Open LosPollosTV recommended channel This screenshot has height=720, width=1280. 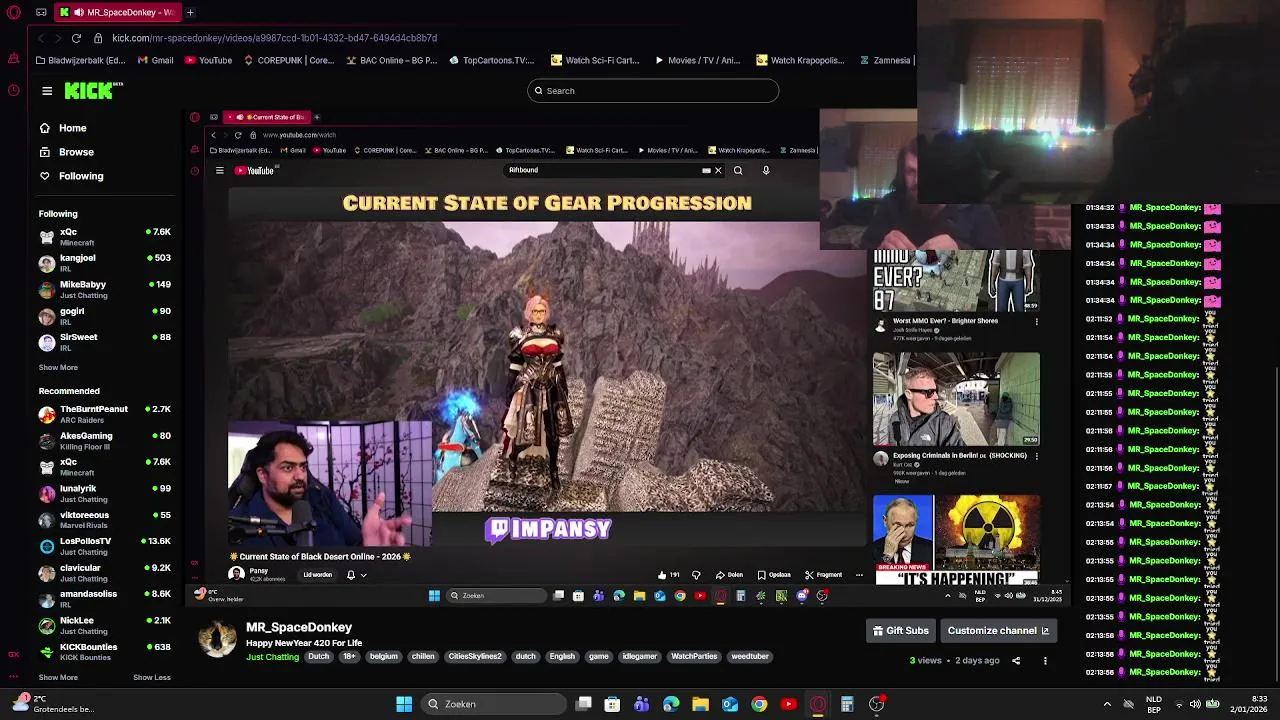[x=105, y=546]
